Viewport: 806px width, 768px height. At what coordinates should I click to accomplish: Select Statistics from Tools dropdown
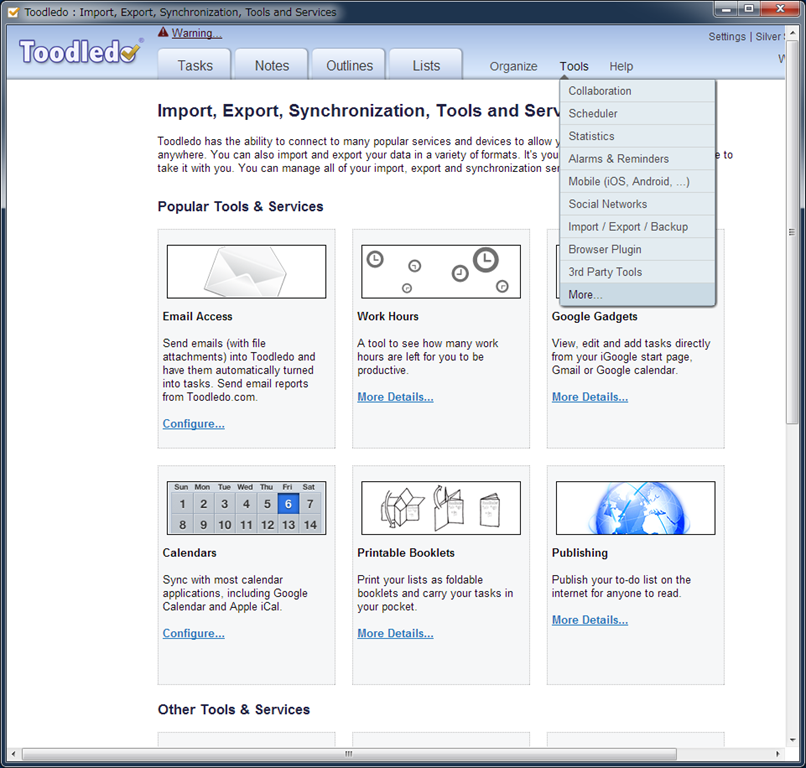(x=637, y=136)
